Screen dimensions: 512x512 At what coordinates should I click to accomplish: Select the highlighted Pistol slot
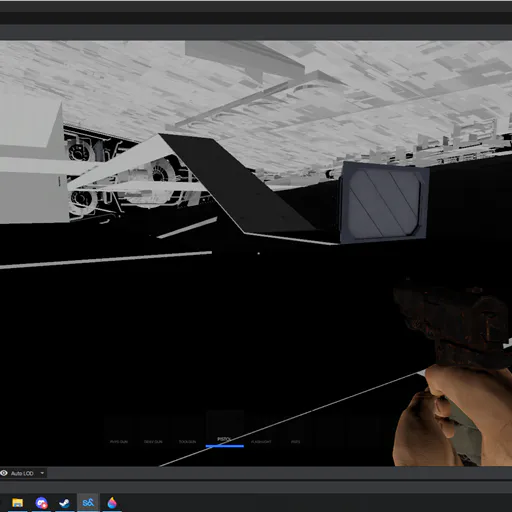tap(225, 429)
